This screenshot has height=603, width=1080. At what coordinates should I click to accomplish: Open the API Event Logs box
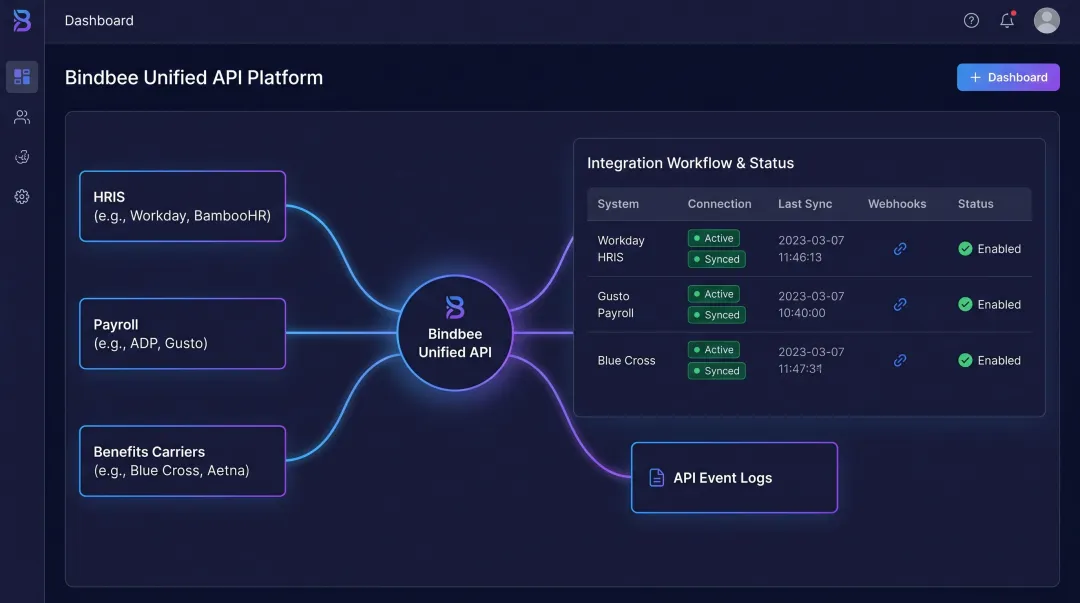click(734, 478)
